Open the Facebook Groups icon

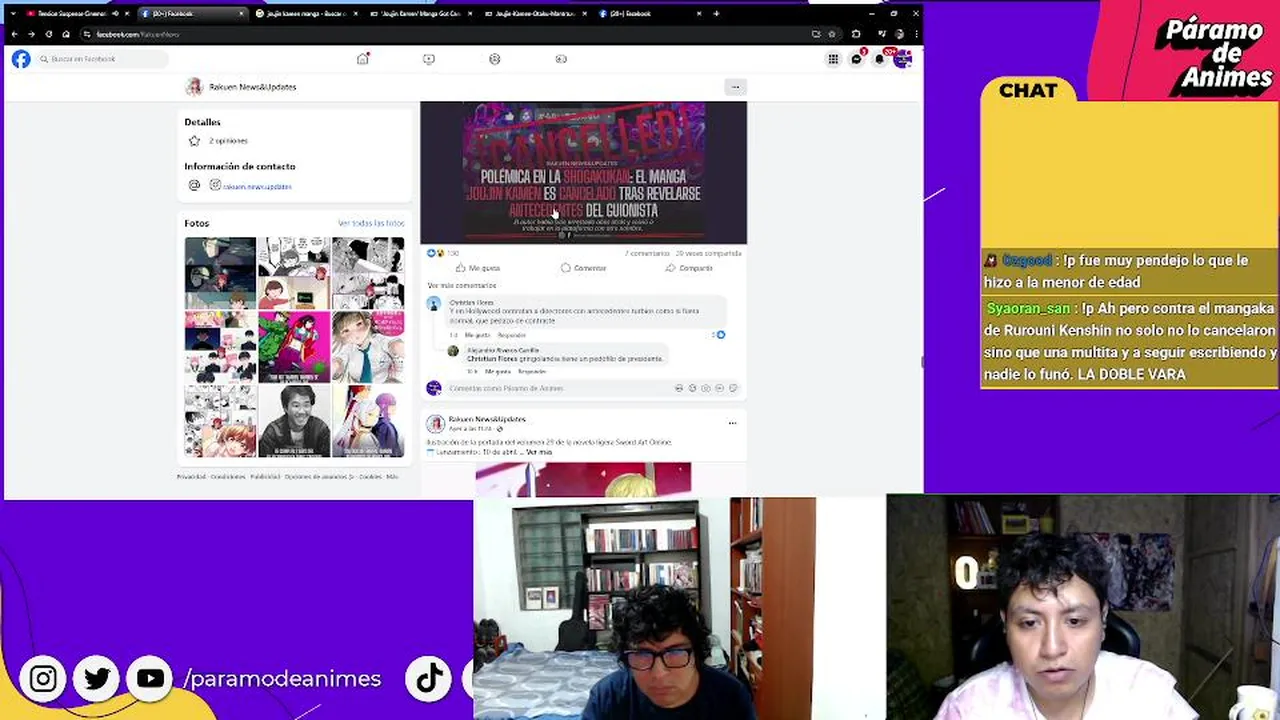click(495, 59)
